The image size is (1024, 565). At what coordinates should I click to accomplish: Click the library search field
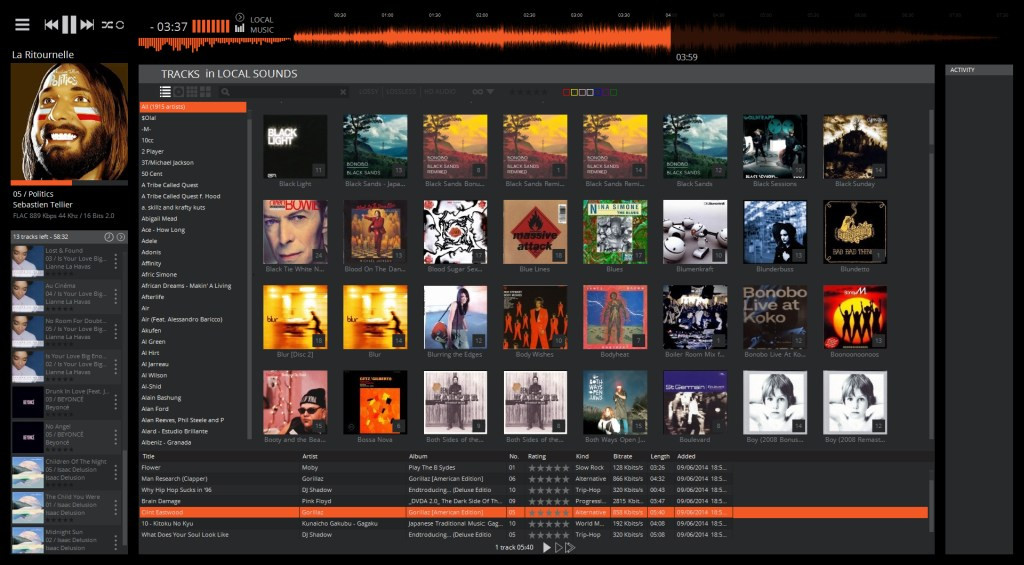click(x=284, y=92)
